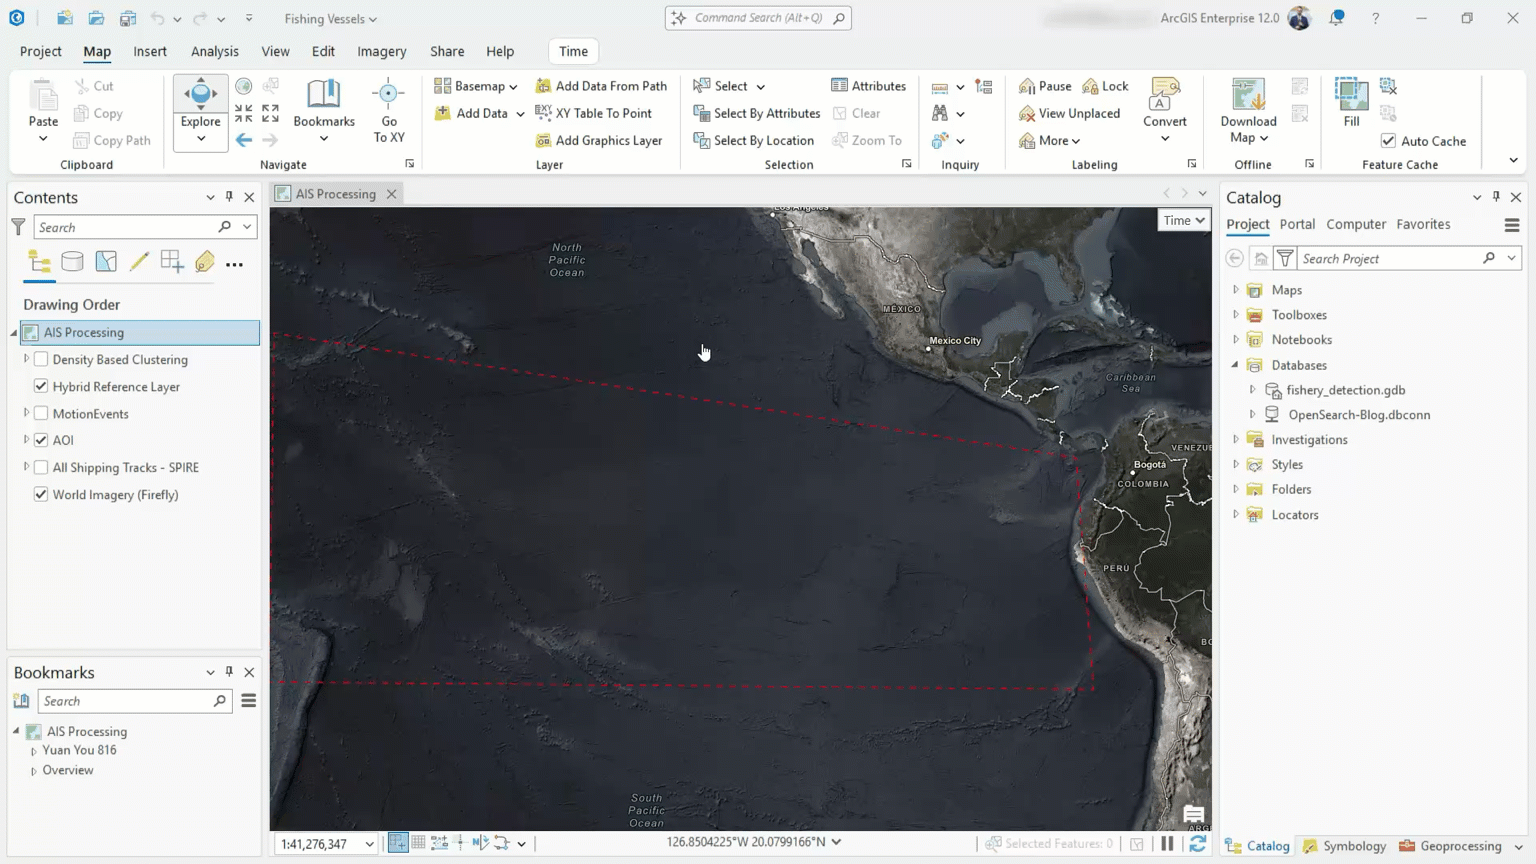The height and width of the screenshot is (864, 1536).
Task: Switch to List By Labeling view
Action: (x=205, y=262)
